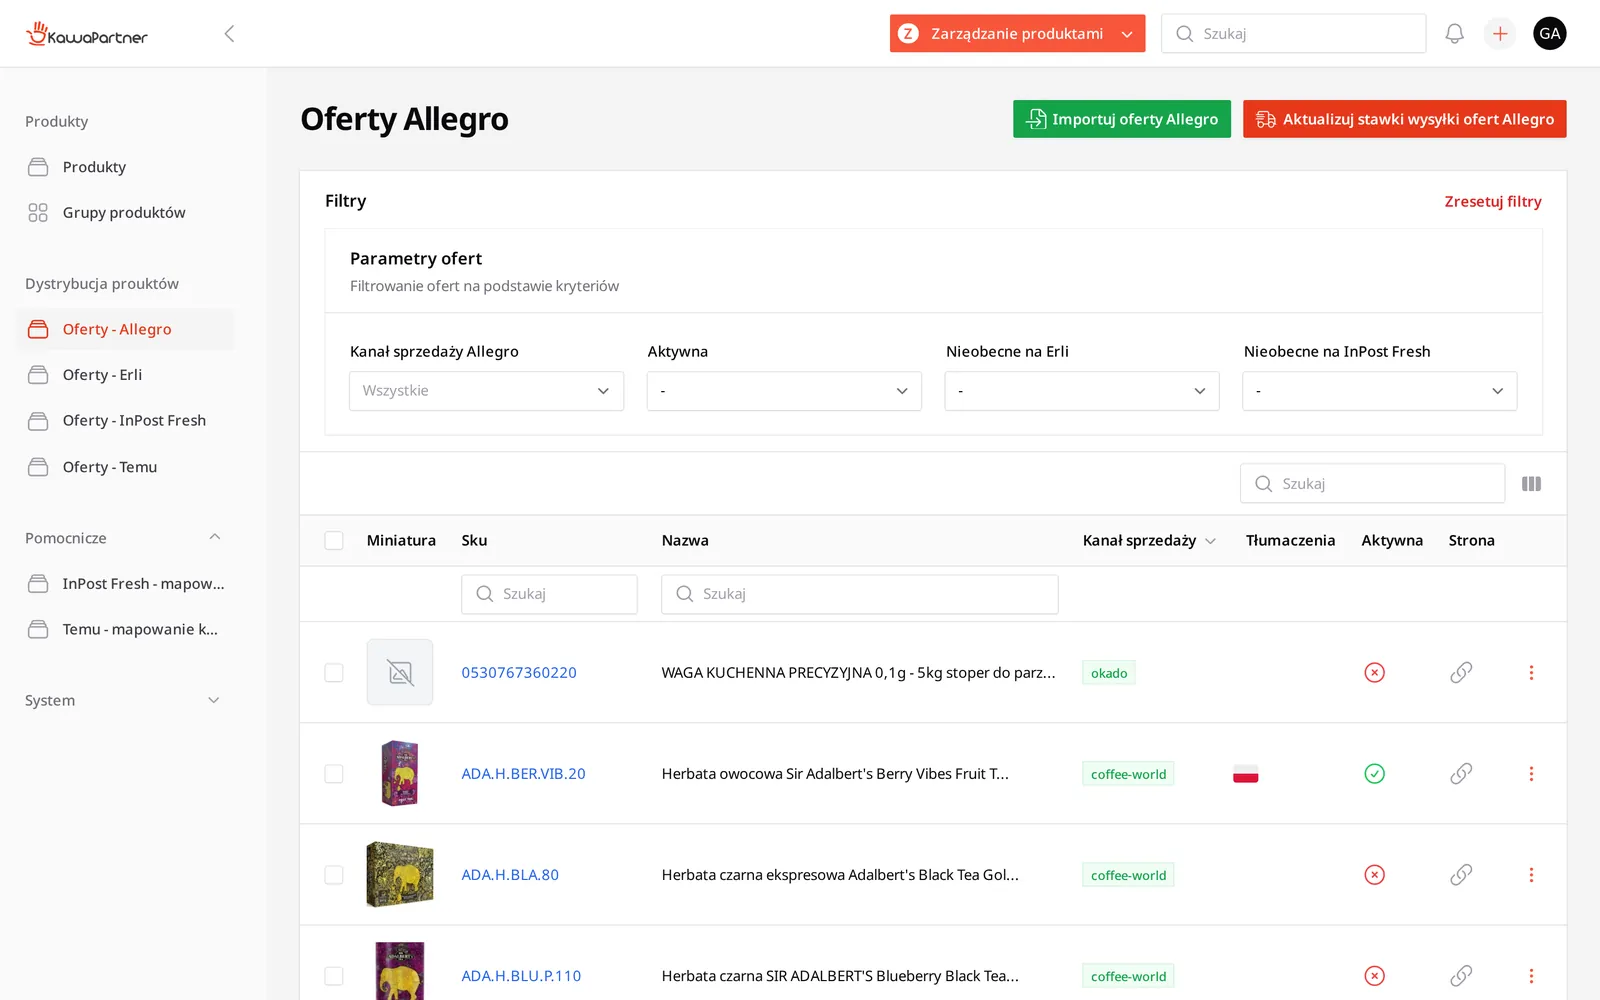This screenshot has width=1600, height=1000.
Task: Check the 0530767360220 row checkbox
Action: click(334, 673)
